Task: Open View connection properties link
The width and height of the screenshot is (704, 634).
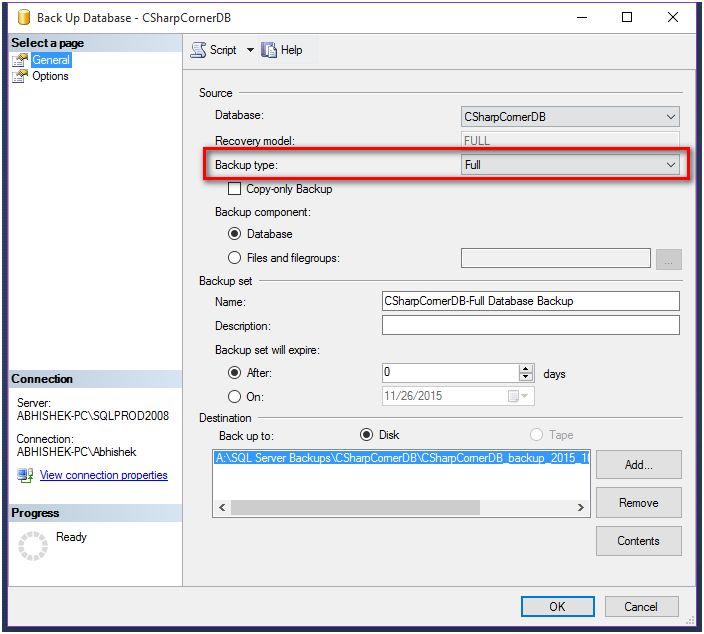Action: [104, 475]
